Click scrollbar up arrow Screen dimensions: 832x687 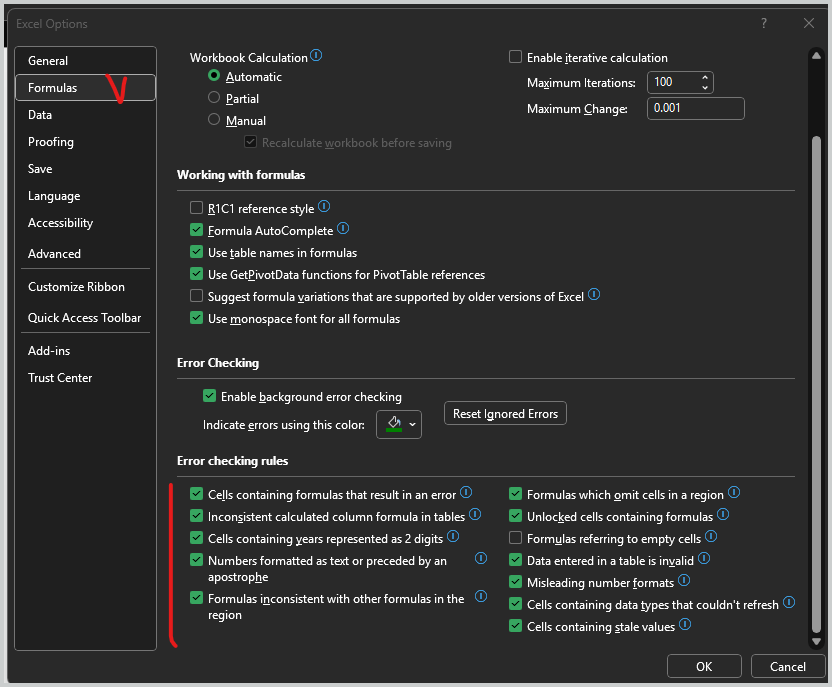817,56
